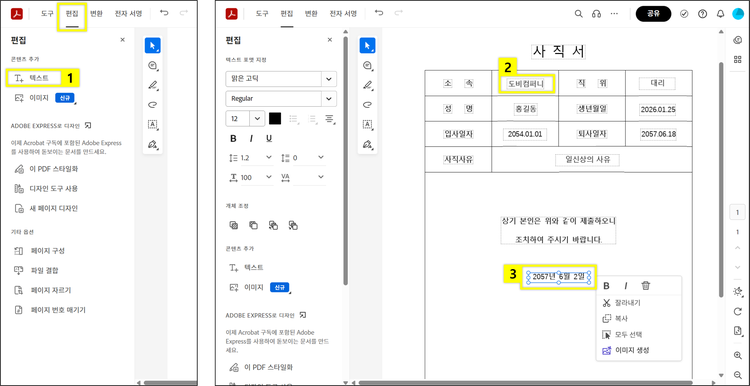Click the page number 1 box in the right sidebar
Image resolution: width=750 pixels, height=386 pixels.
[x=737, y=212]
